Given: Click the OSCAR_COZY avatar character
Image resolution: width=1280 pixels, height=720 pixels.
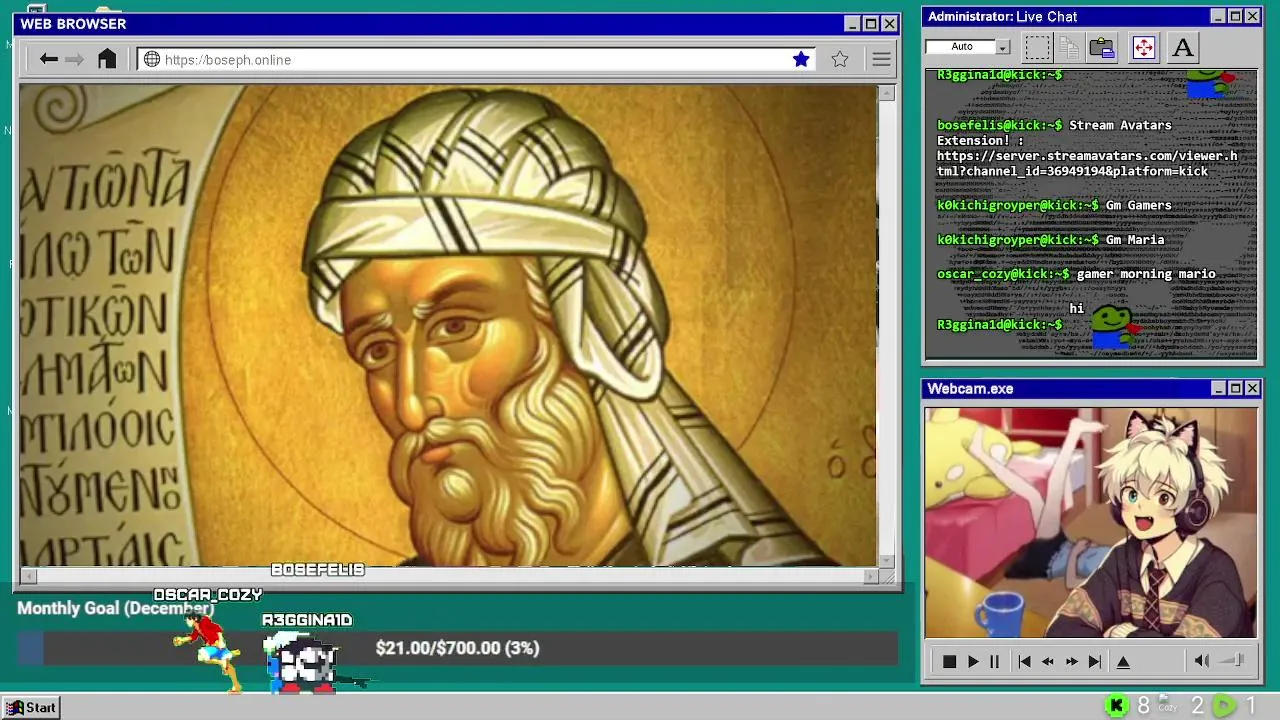Looking at the screenshot, I should [208, 650].
